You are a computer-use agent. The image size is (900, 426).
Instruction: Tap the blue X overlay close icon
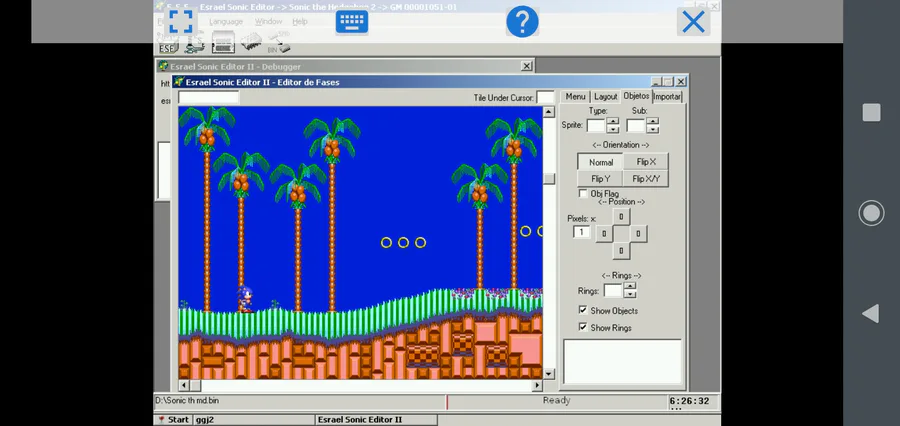(693, 22)
